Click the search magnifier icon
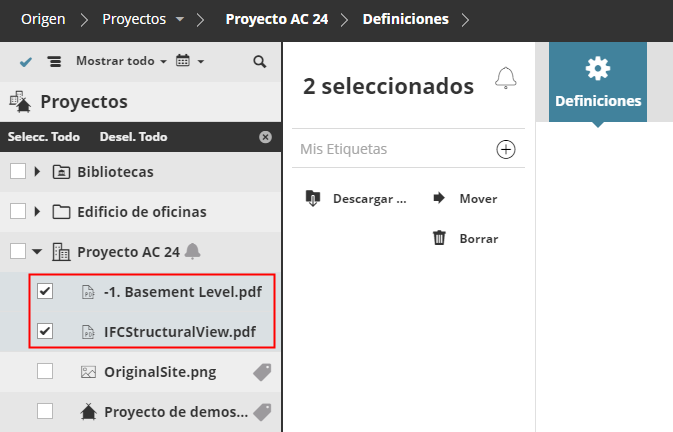This screenshot has width=673, height=432. tap(260, 61)
